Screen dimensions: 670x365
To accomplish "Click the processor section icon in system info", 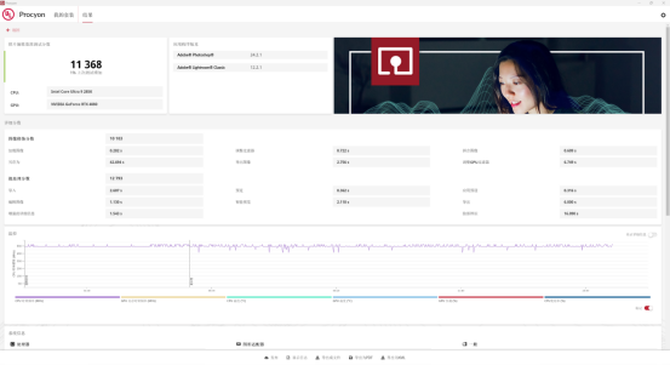I will click(12, 344).
